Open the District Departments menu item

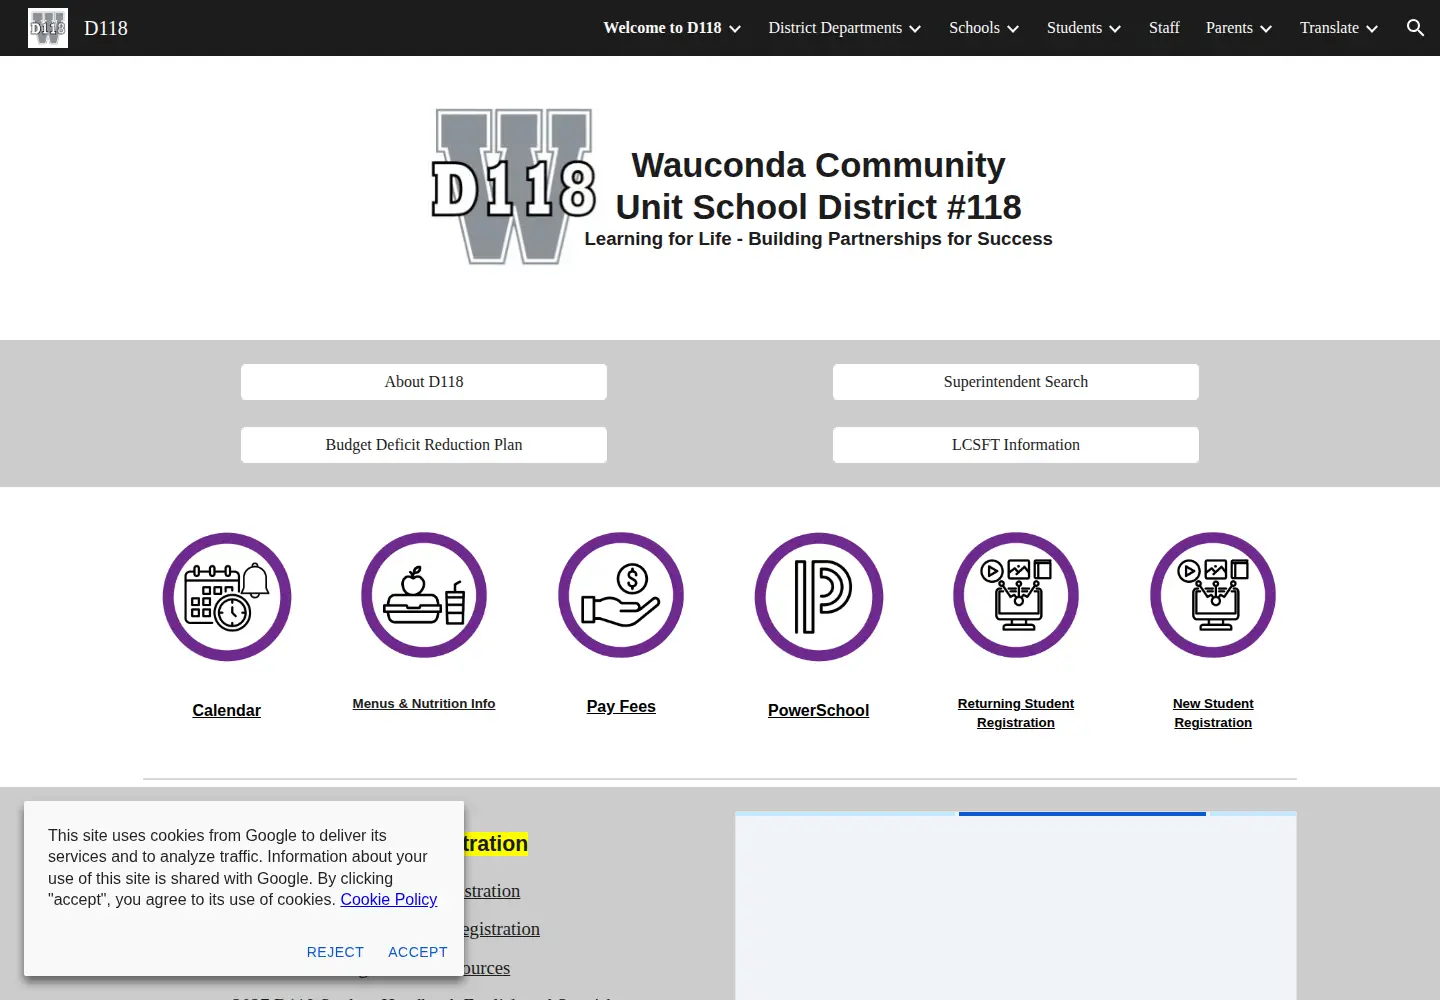point(835,28)
